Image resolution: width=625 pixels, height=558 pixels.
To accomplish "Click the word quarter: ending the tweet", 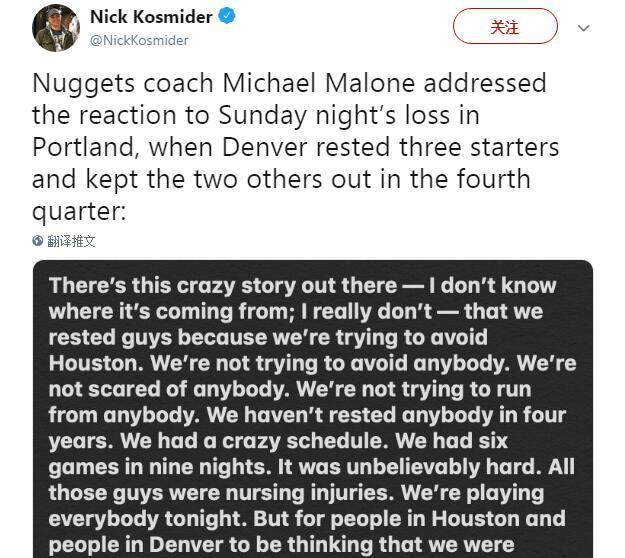I will pyautogui.click(x=79, y=212).
